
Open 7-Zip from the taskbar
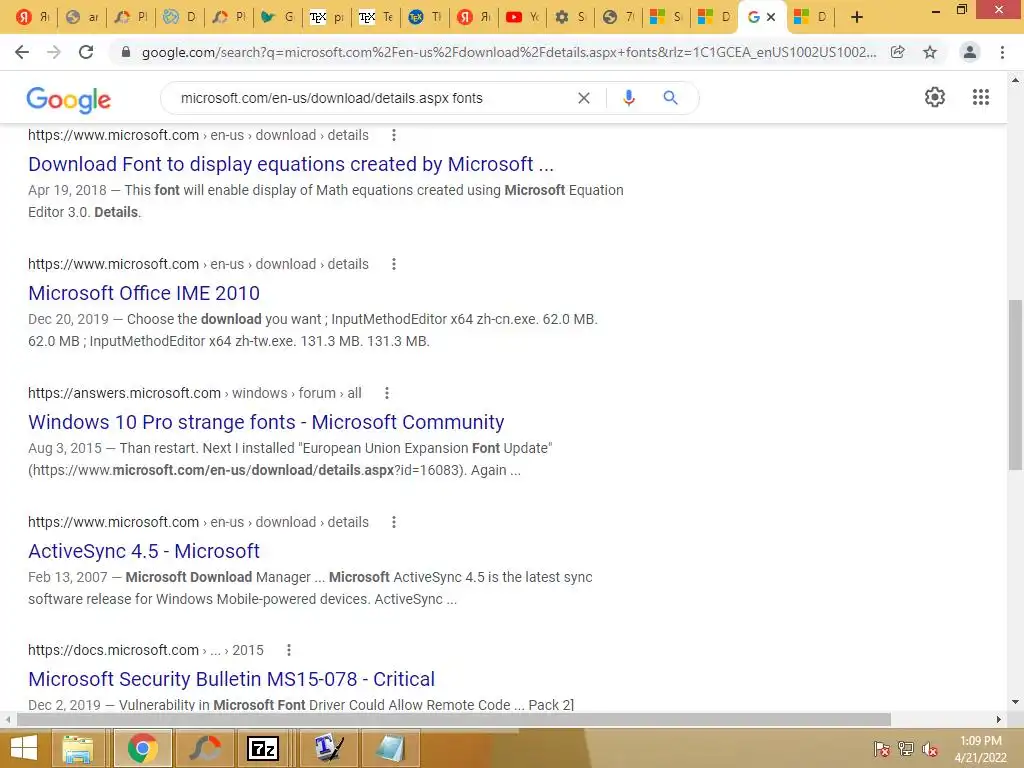tap(263, 748)
